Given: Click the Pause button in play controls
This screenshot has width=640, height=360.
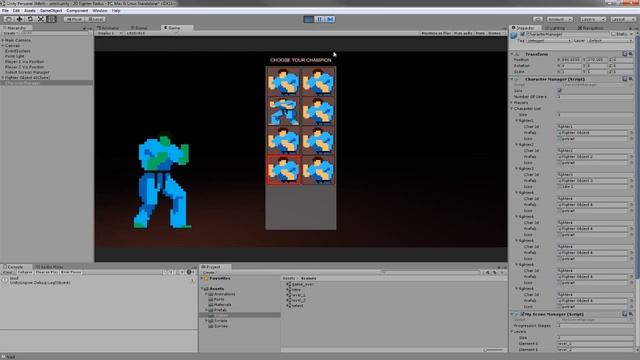Looking at the screenshot, I should point(320,19).
